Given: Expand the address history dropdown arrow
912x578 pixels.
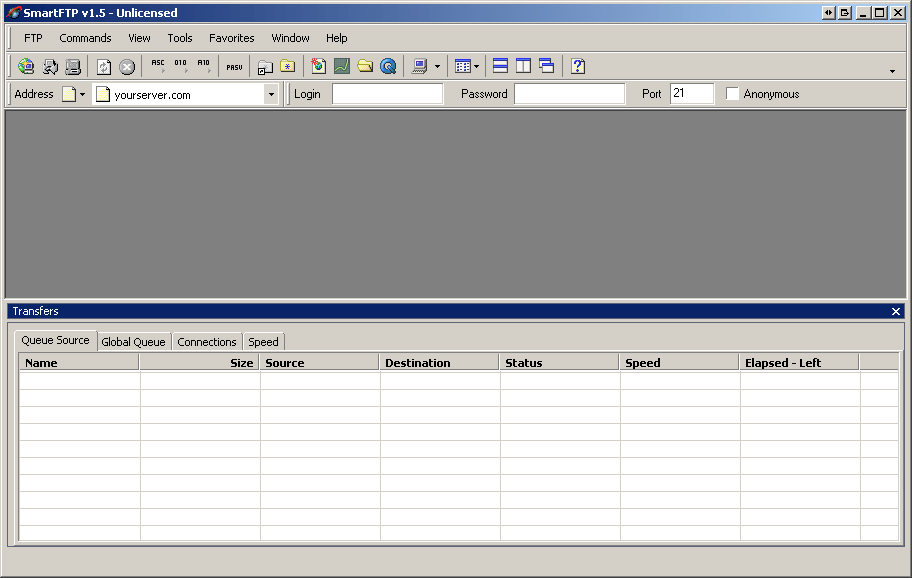Looking at the screenshot, I should (x=271, y=94).
